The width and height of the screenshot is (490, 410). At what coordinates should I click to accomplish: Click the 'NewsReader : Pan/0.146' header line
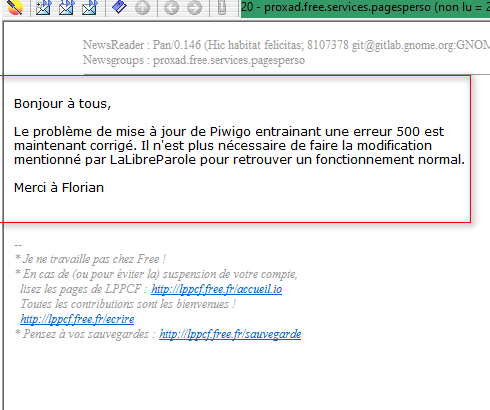286,45
